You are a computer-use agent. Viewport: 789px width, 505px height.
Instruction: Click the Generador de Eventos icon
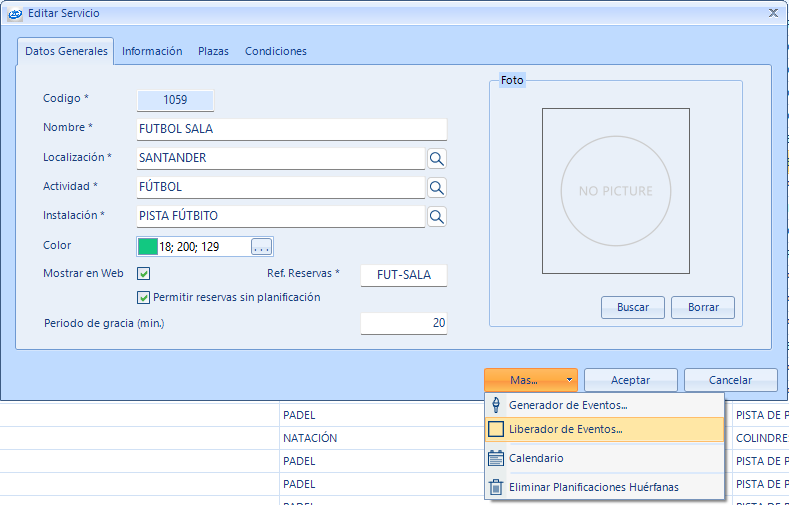496,405
